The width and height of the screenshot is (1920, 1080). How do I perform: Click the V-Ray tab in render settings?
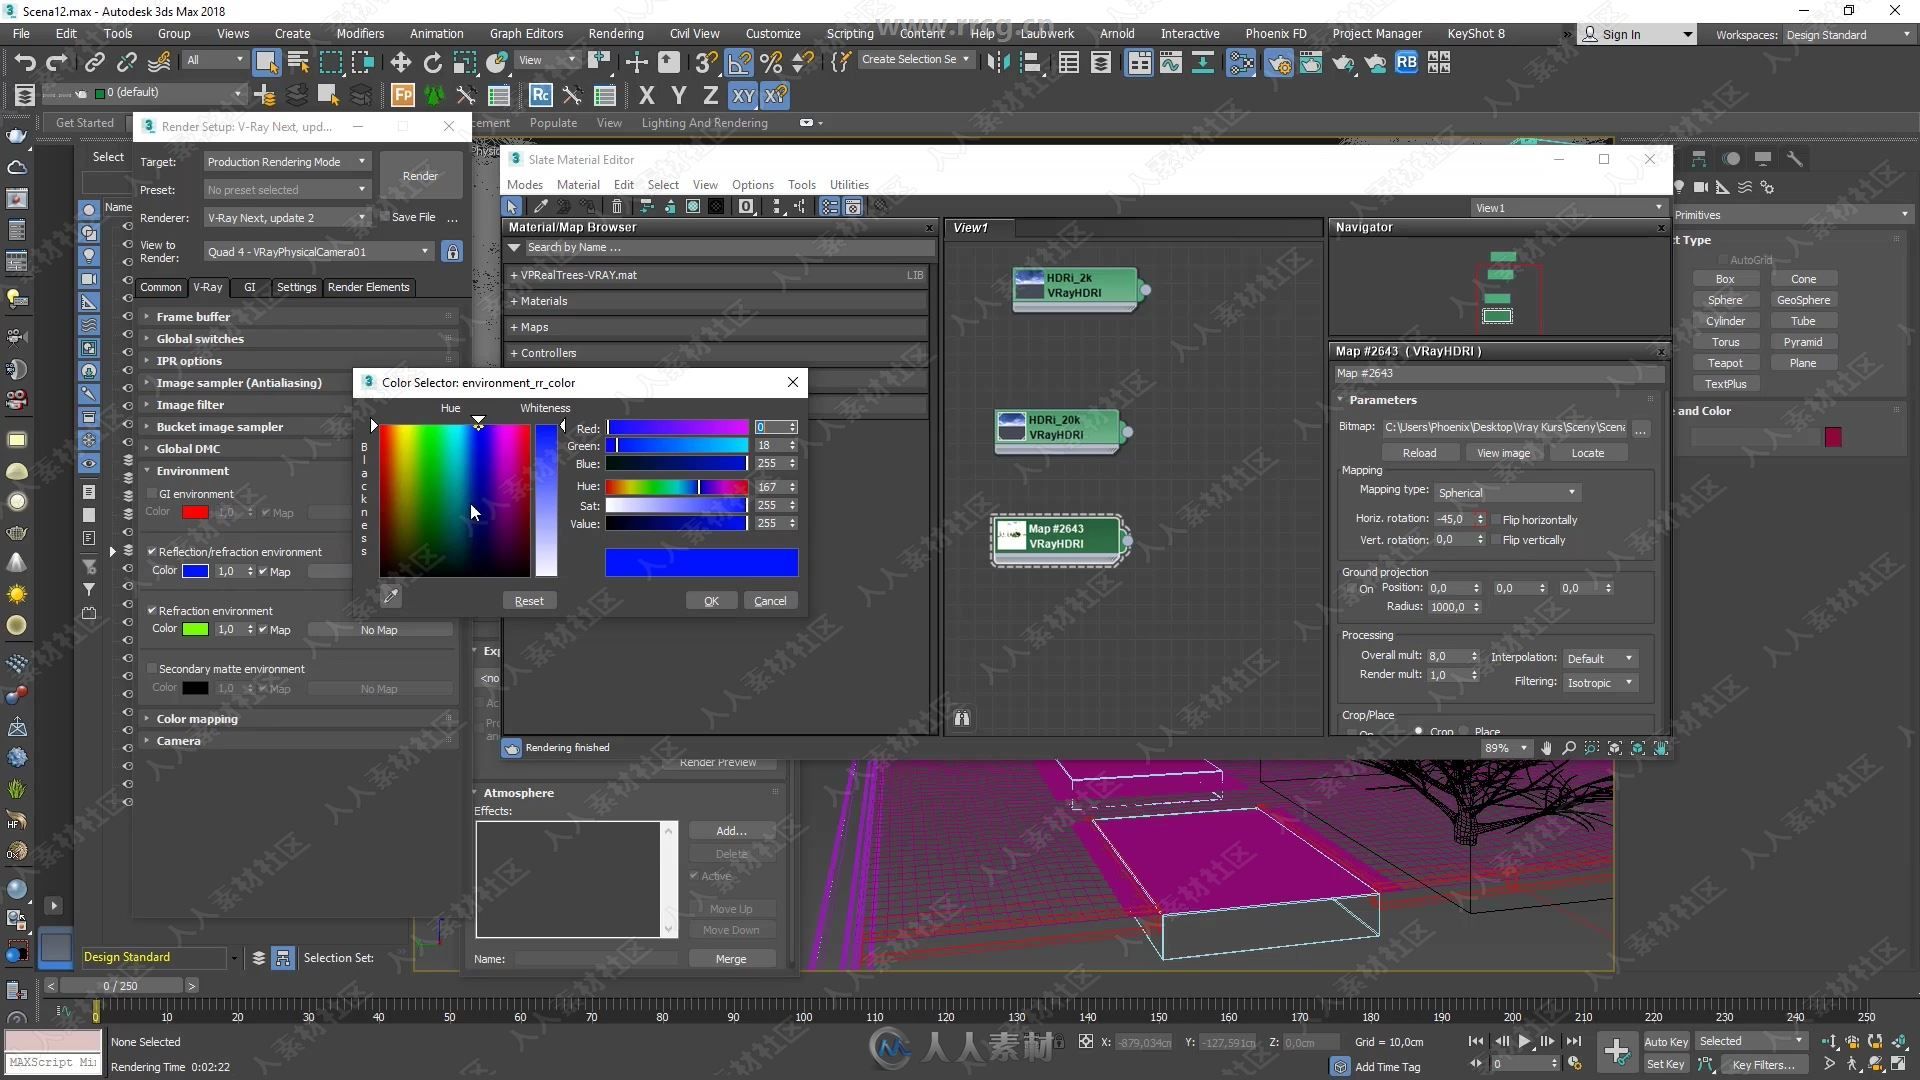pyautogui.click(x=210, y=285)
